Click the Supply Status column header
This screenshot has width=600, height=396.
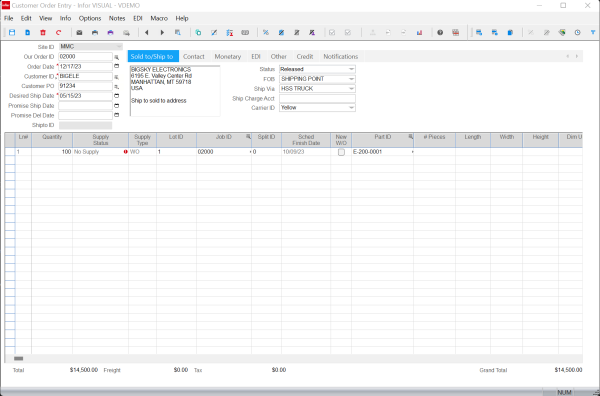pyautogui.click(x=101, y=140)
